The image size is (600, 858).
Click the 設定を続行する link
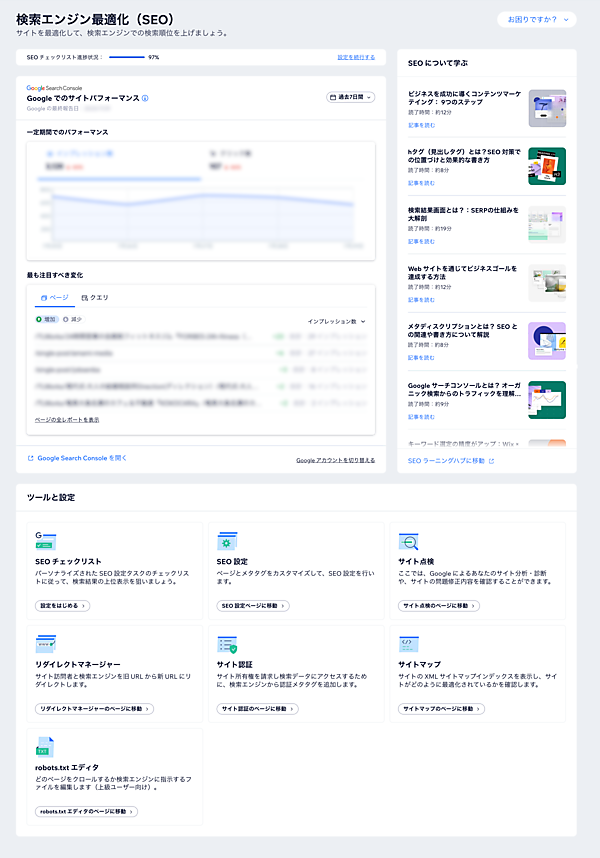355,58
